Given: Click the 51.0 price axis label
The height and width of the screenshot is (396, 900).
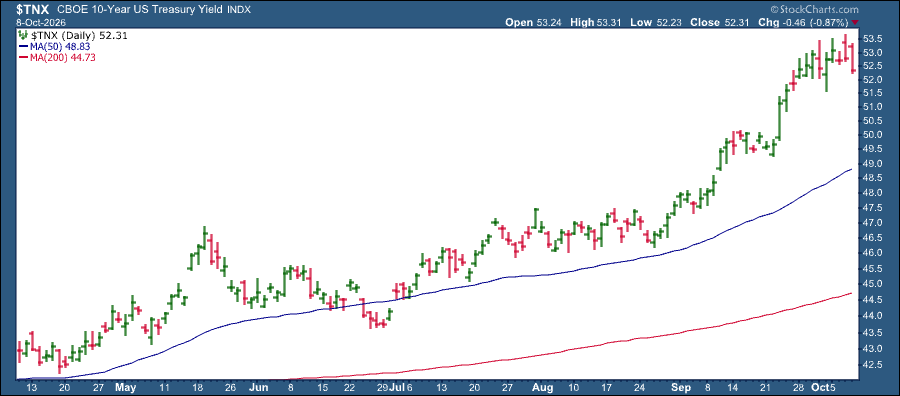Looking at the screenshot, I should pyautogui.click(x=872, y=107).
